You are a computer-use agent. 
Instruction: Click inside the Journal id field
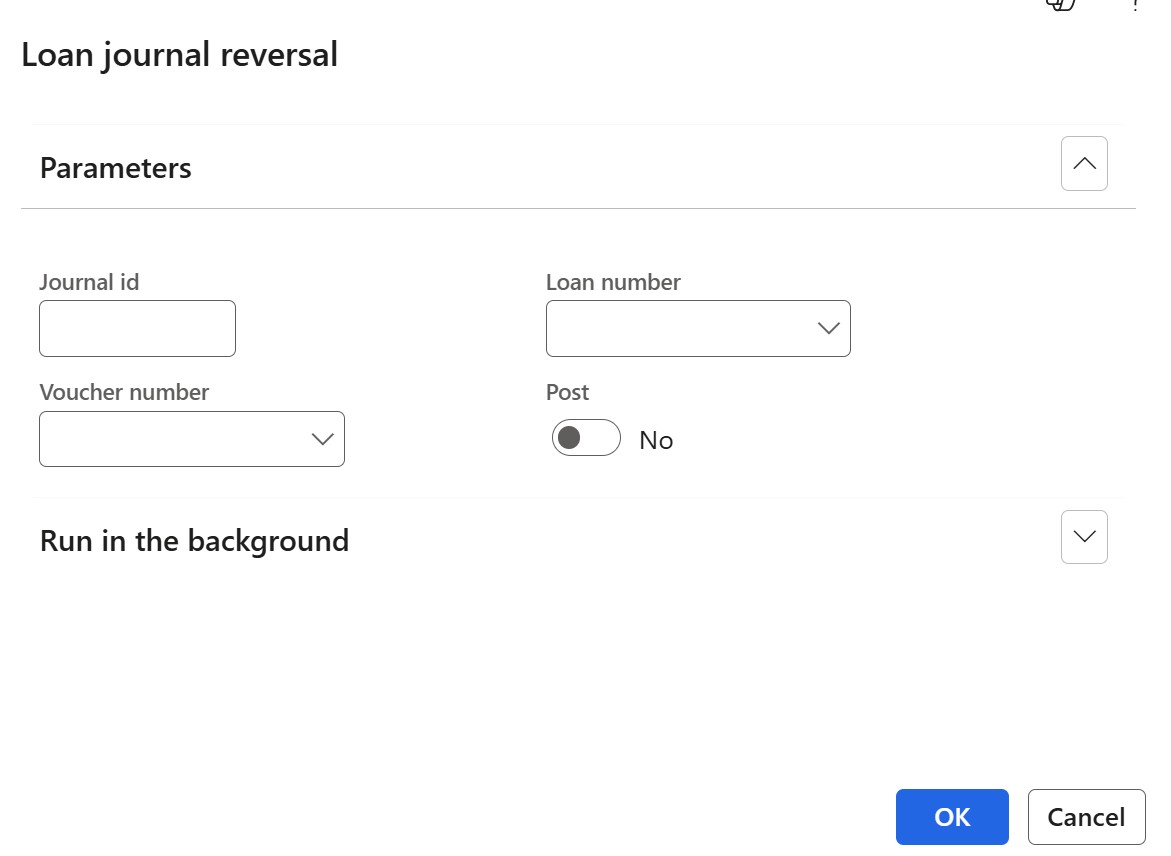click(x=137, y=328)
